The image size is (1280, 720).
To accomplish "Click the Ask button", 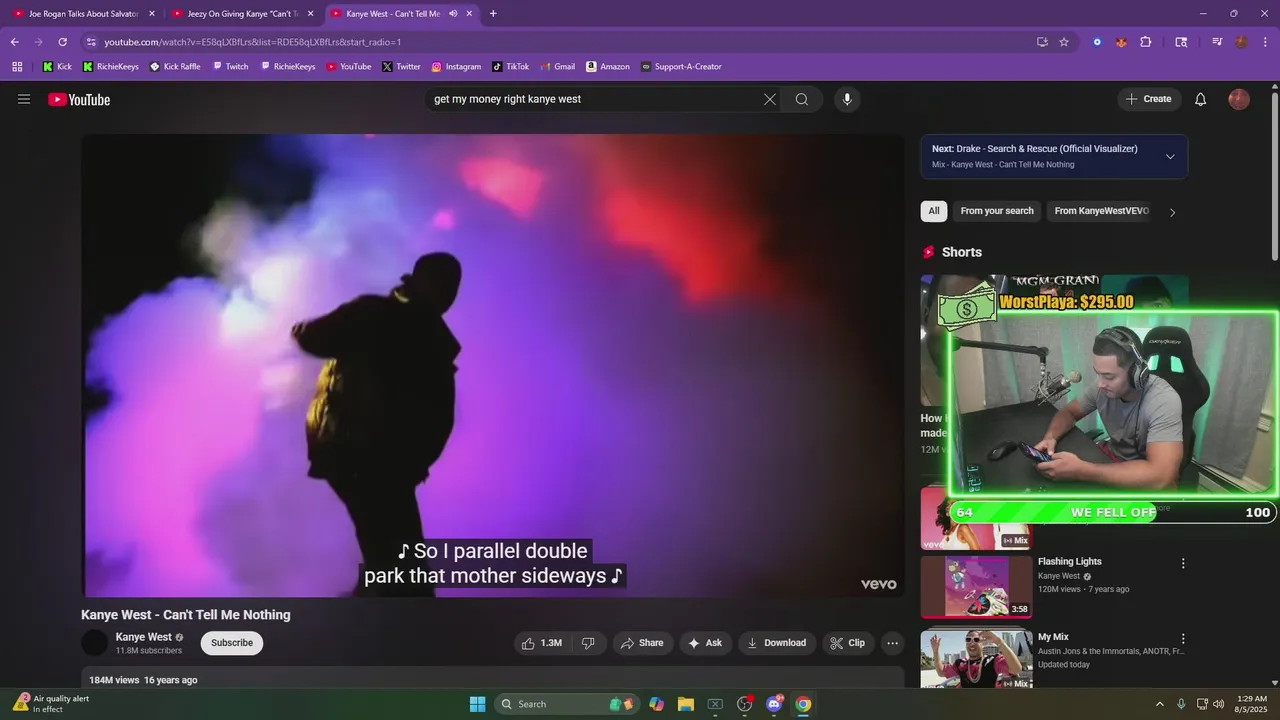I will [x=705, y=643].
